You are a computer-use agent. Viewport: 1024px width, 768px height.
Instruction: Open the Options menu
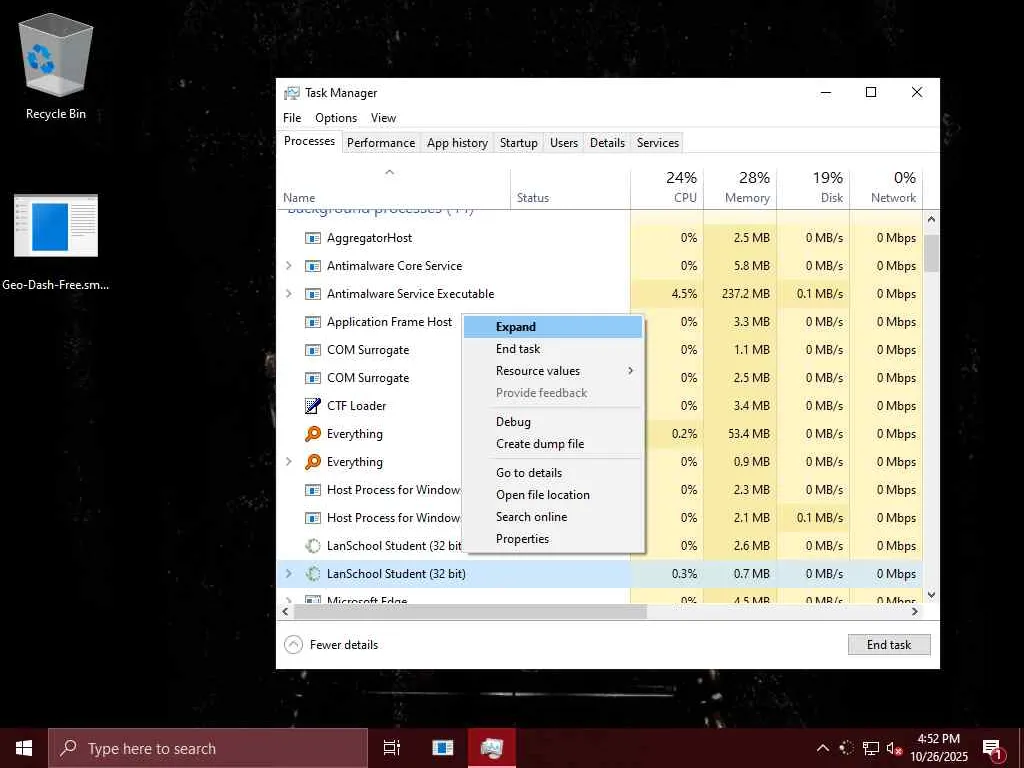tap(336, 118)
